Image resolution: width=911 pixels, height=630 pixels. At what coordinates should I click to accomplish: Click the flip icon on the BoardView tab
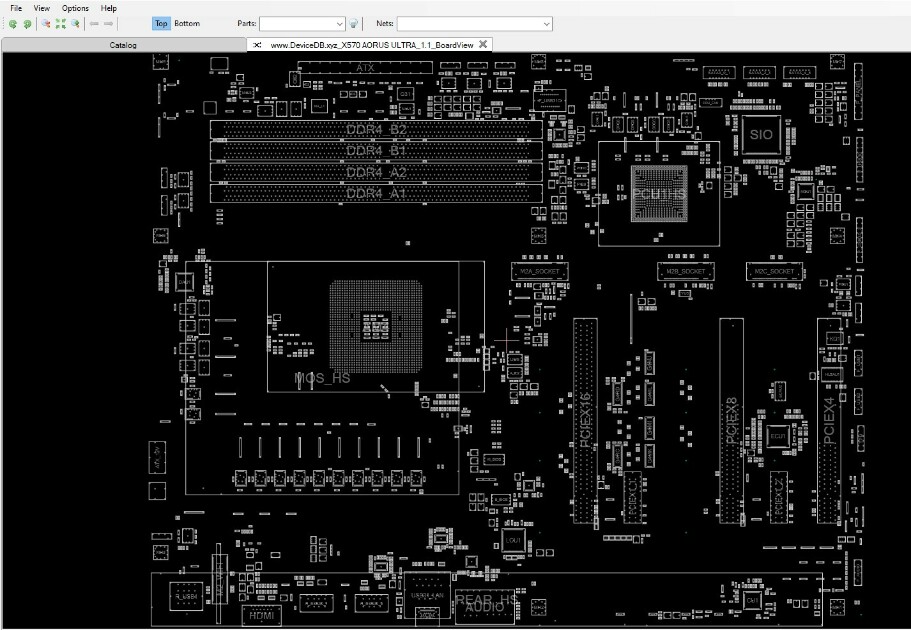(257, 45)
